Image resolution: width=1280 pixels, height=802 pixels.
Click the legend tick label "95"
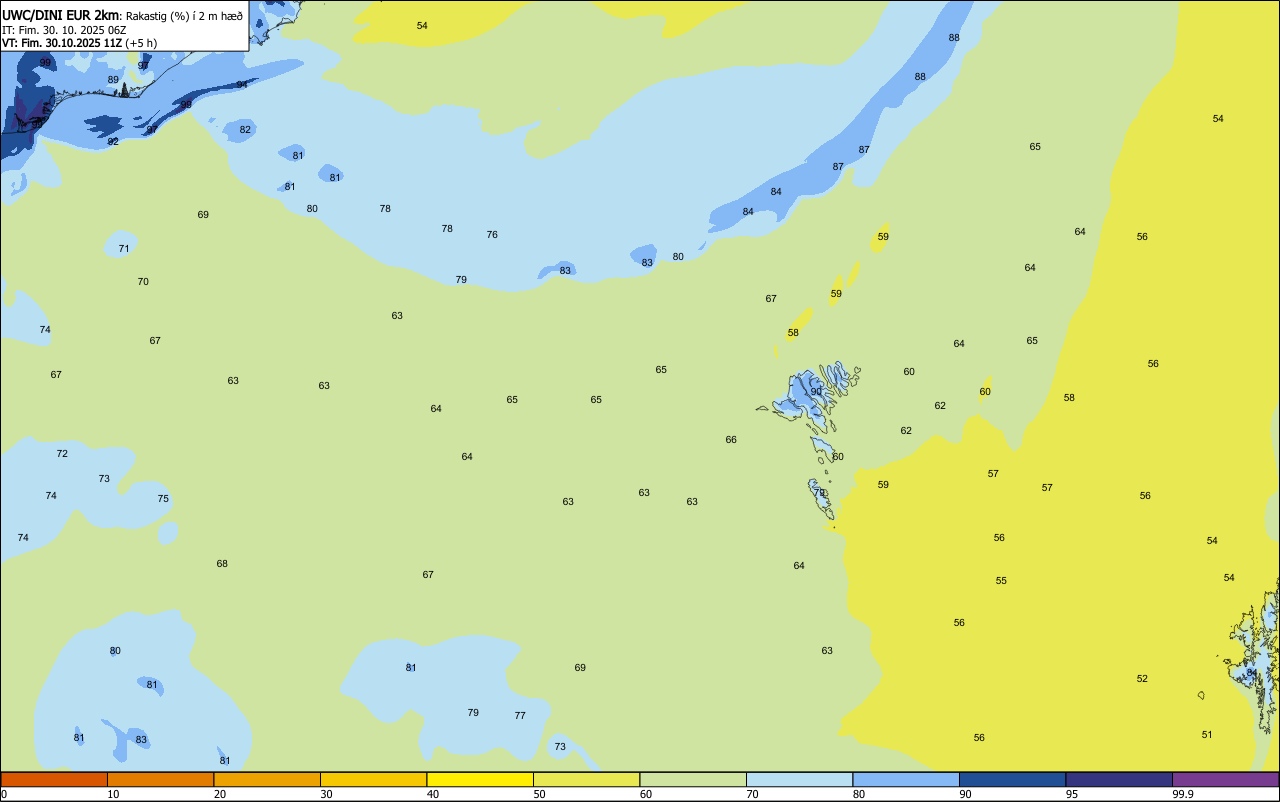click(x=1072, y=794)
